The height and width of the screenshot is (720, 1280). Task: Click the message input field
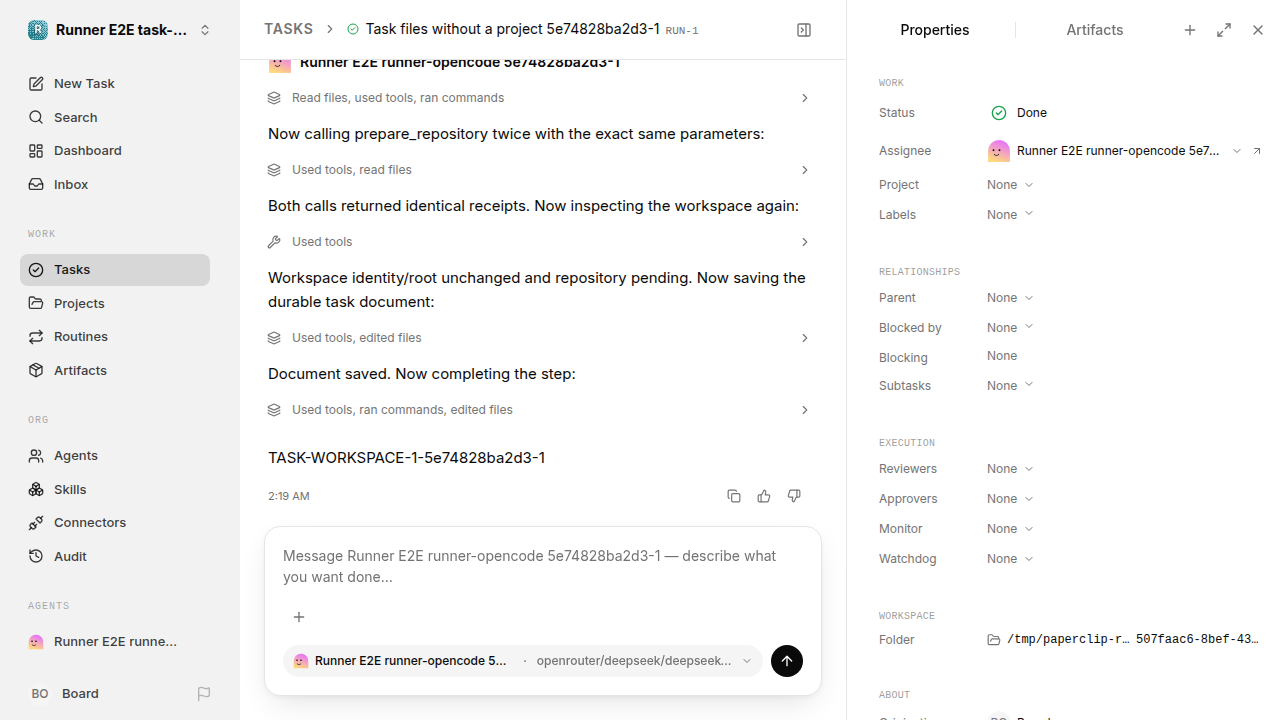coord(543,567)
